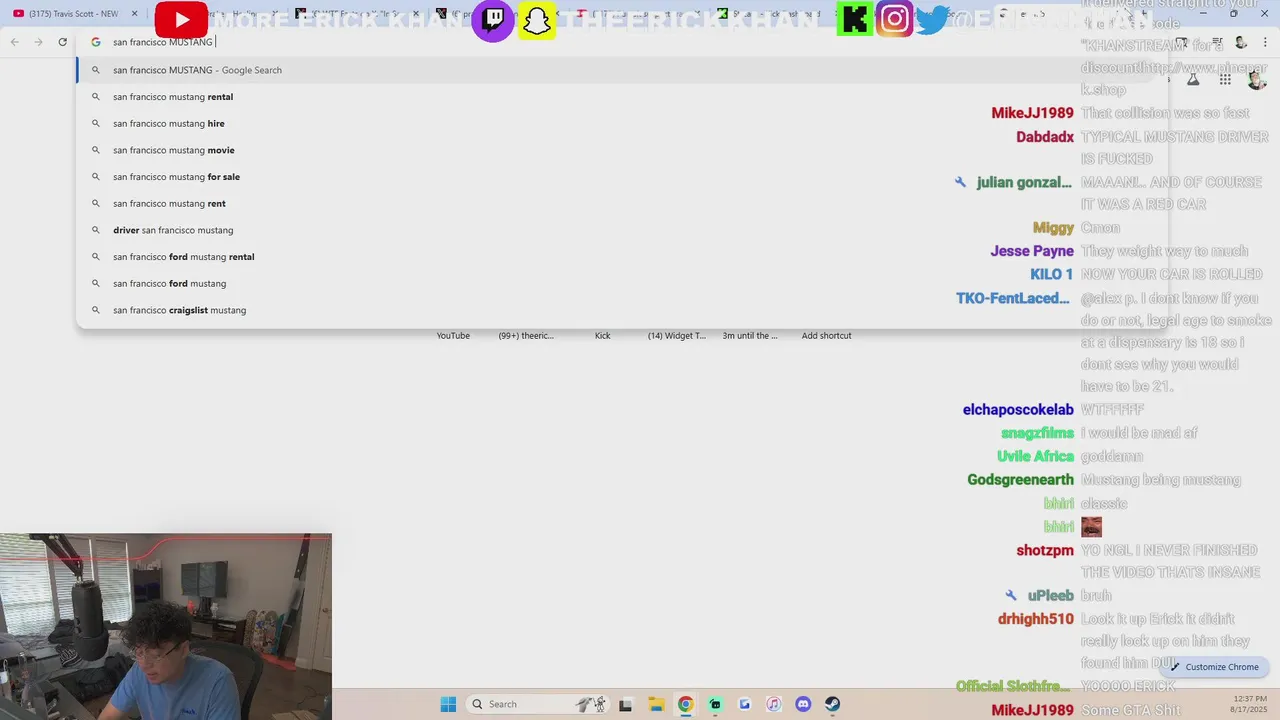Click the browser forward arrow

pos(38,42)
